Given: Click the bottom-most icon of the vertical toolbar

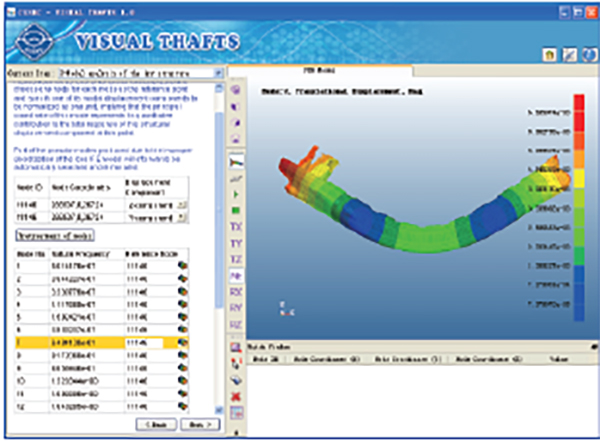Looking at the screenshot, I should tap(236, 413).
